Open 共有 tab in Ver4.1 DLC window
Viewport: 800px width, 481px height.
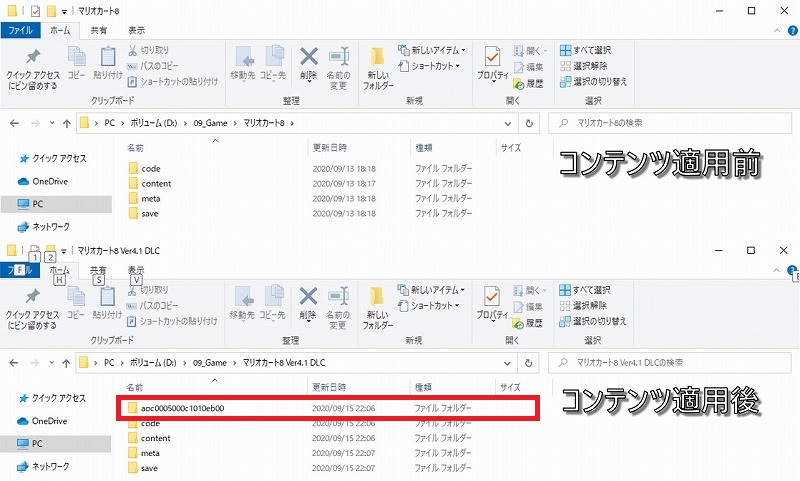tap(98, 270)
